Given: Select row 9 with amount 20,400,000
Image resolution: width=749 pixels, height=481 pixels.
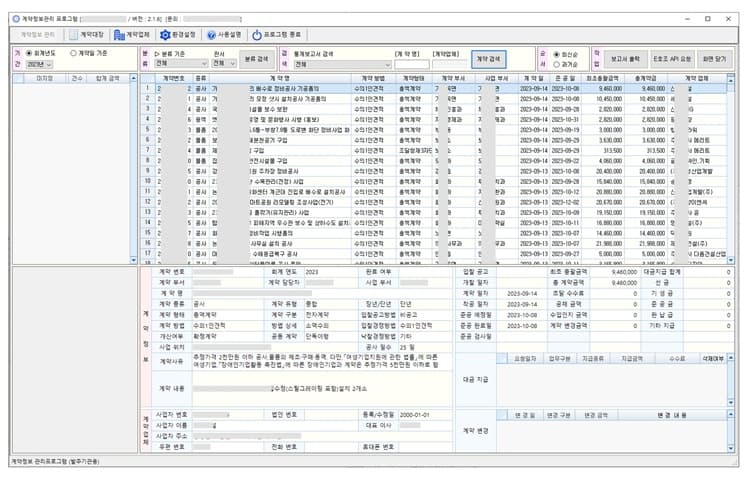Looking at the screenshot, I should (434, 171).
